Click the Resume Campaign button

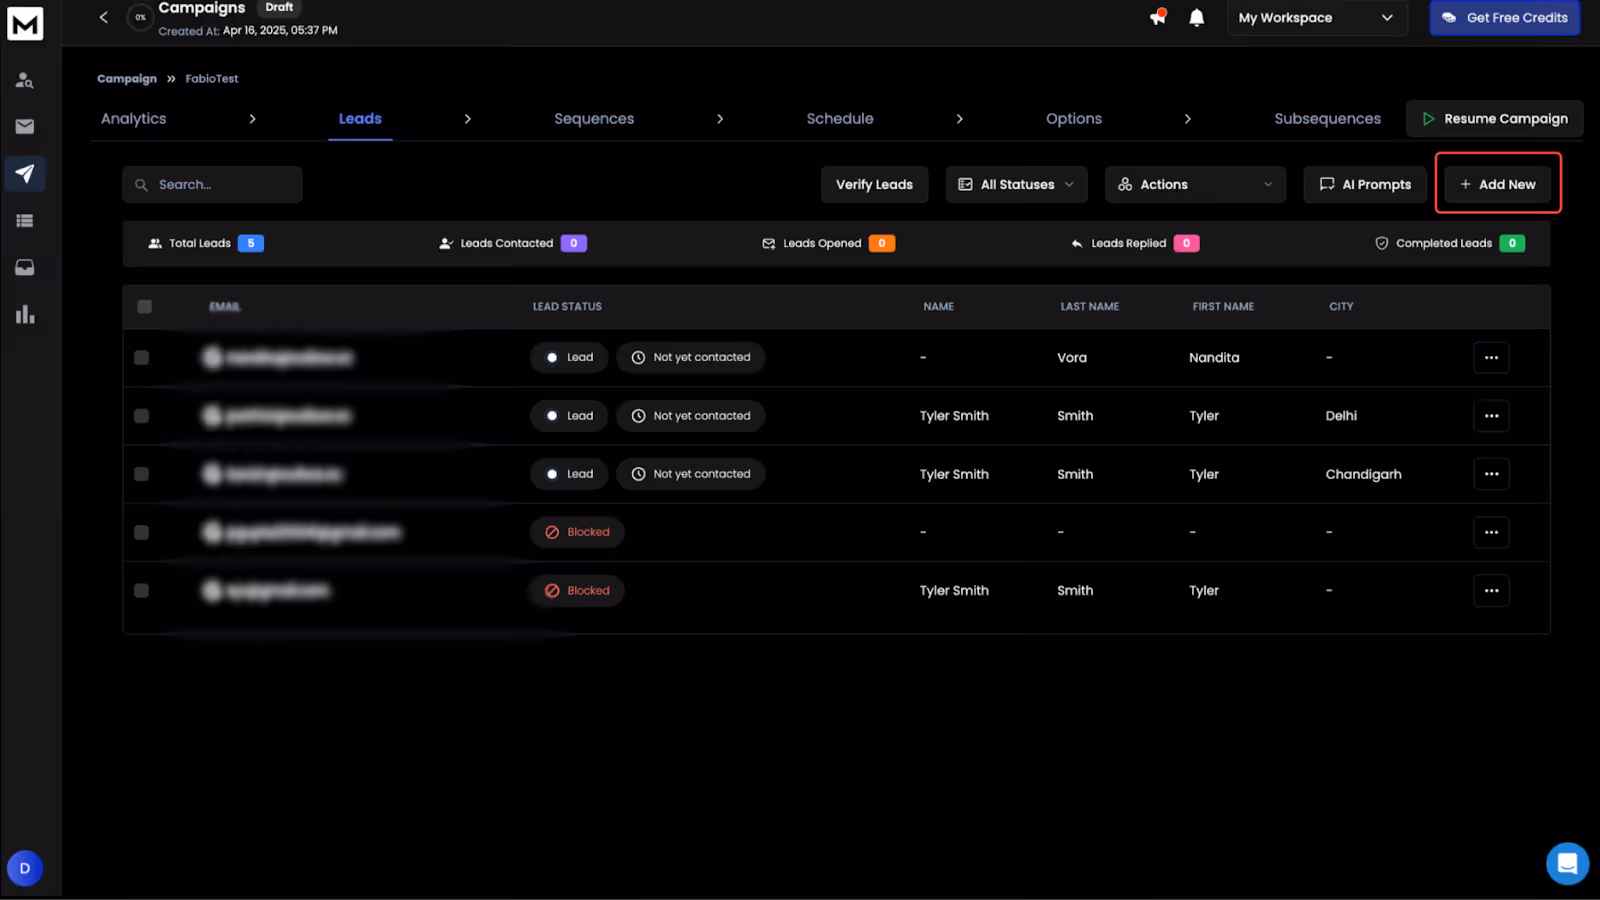(1494, 118)
